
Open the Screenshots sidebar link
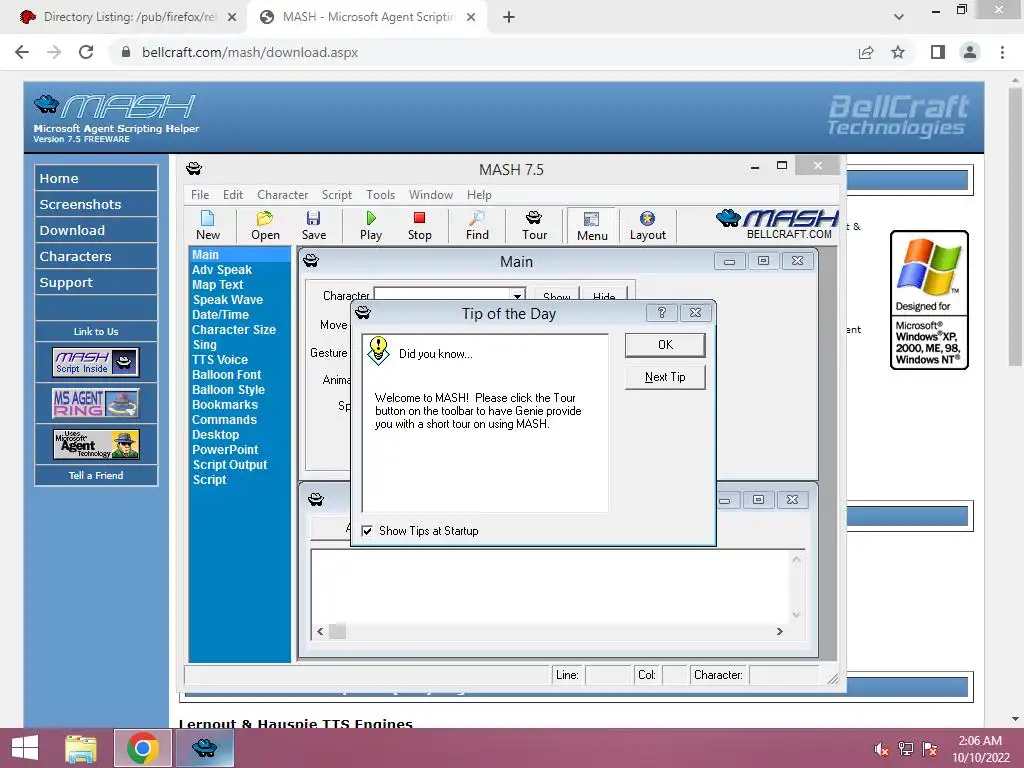[x=96, y=204]
